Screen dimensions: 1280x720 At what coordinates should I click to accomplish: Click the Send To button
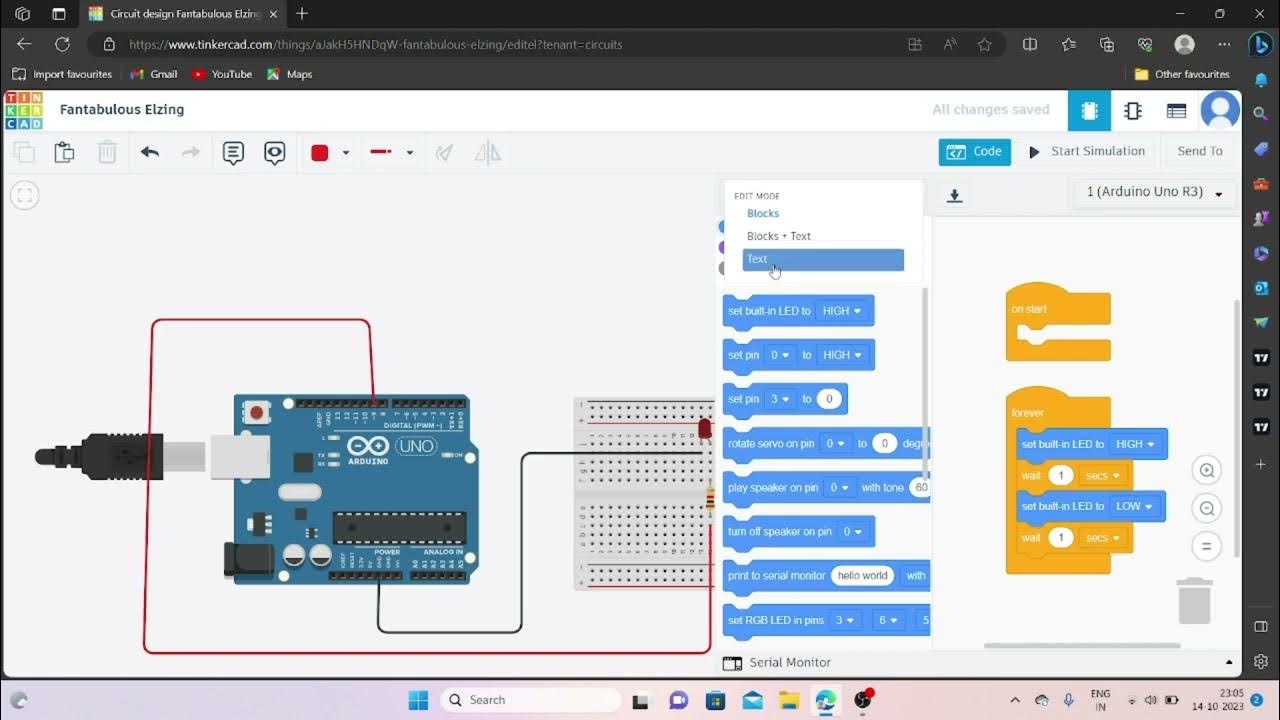pyautogui.click(x=1200, y=152)
